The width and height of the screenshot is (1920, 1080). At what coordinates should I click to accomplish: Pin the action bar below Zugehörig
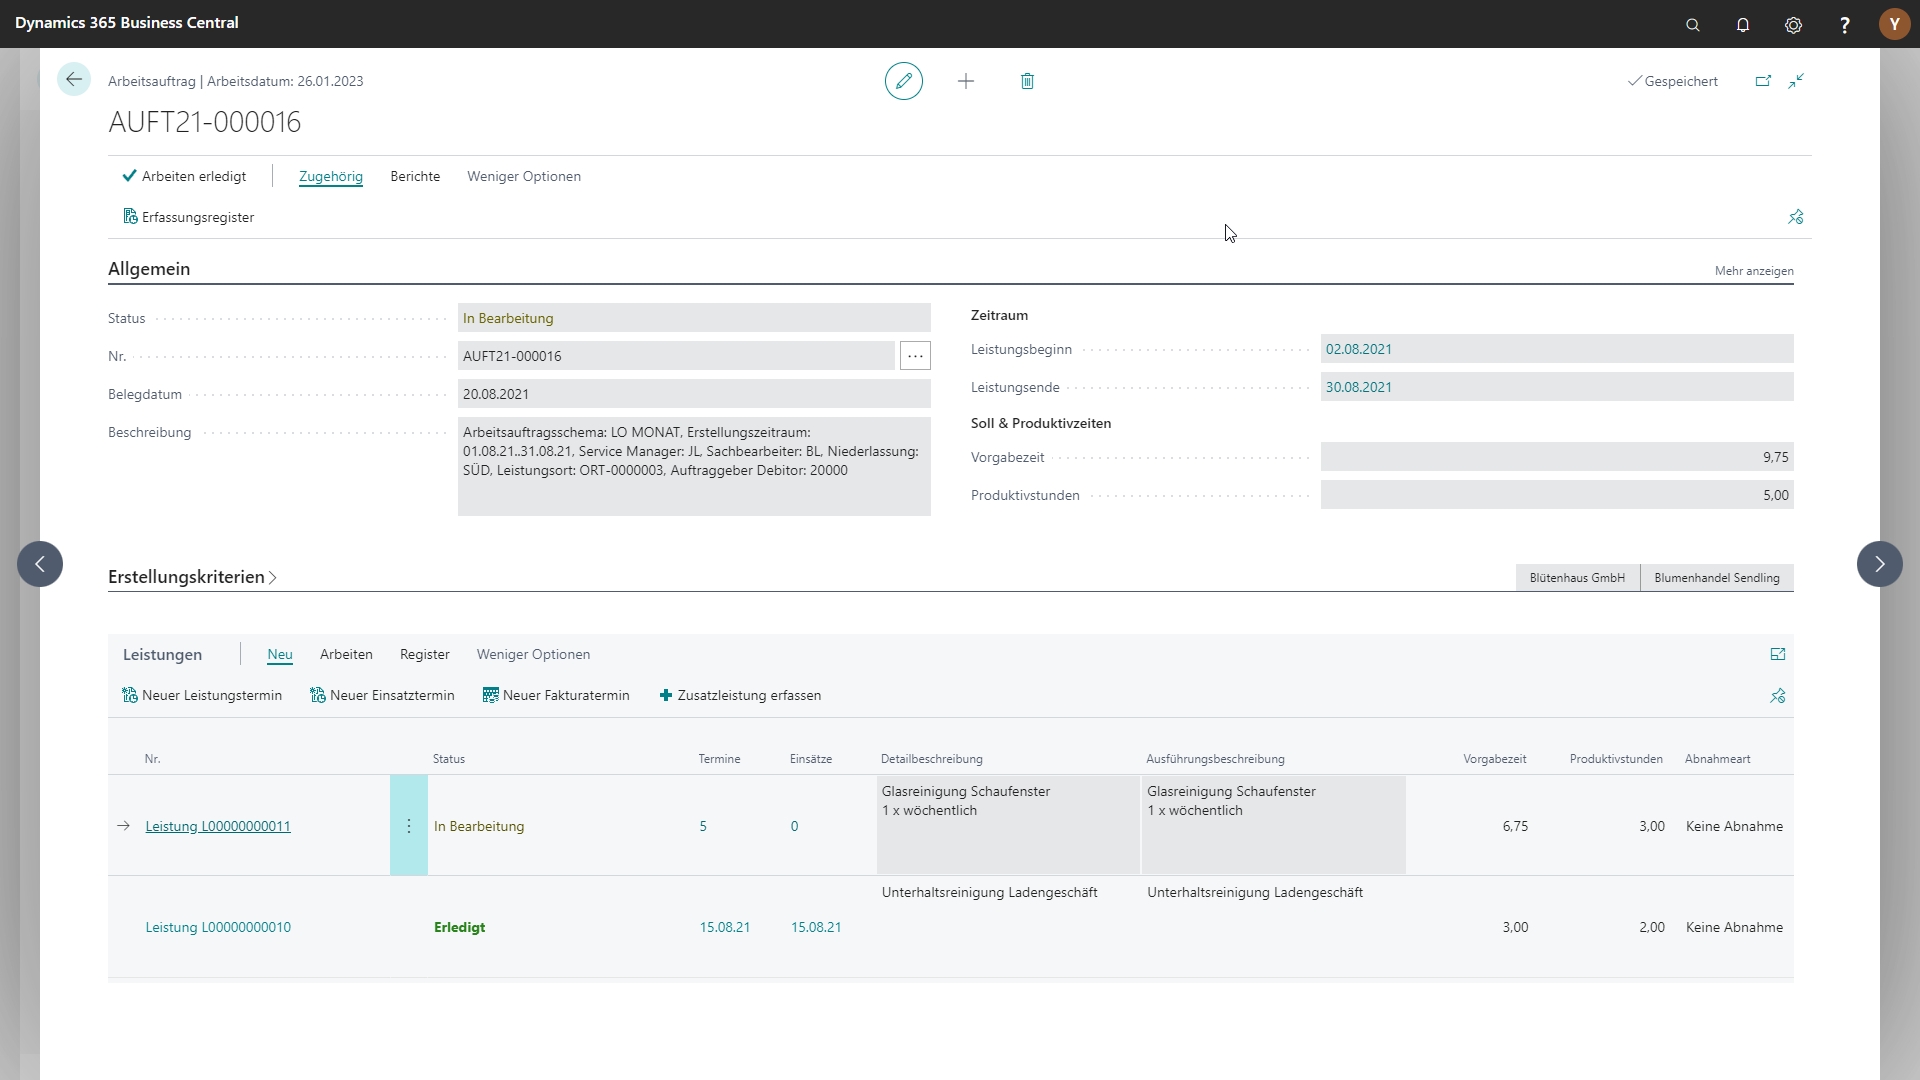click(x=1796, y=217)
